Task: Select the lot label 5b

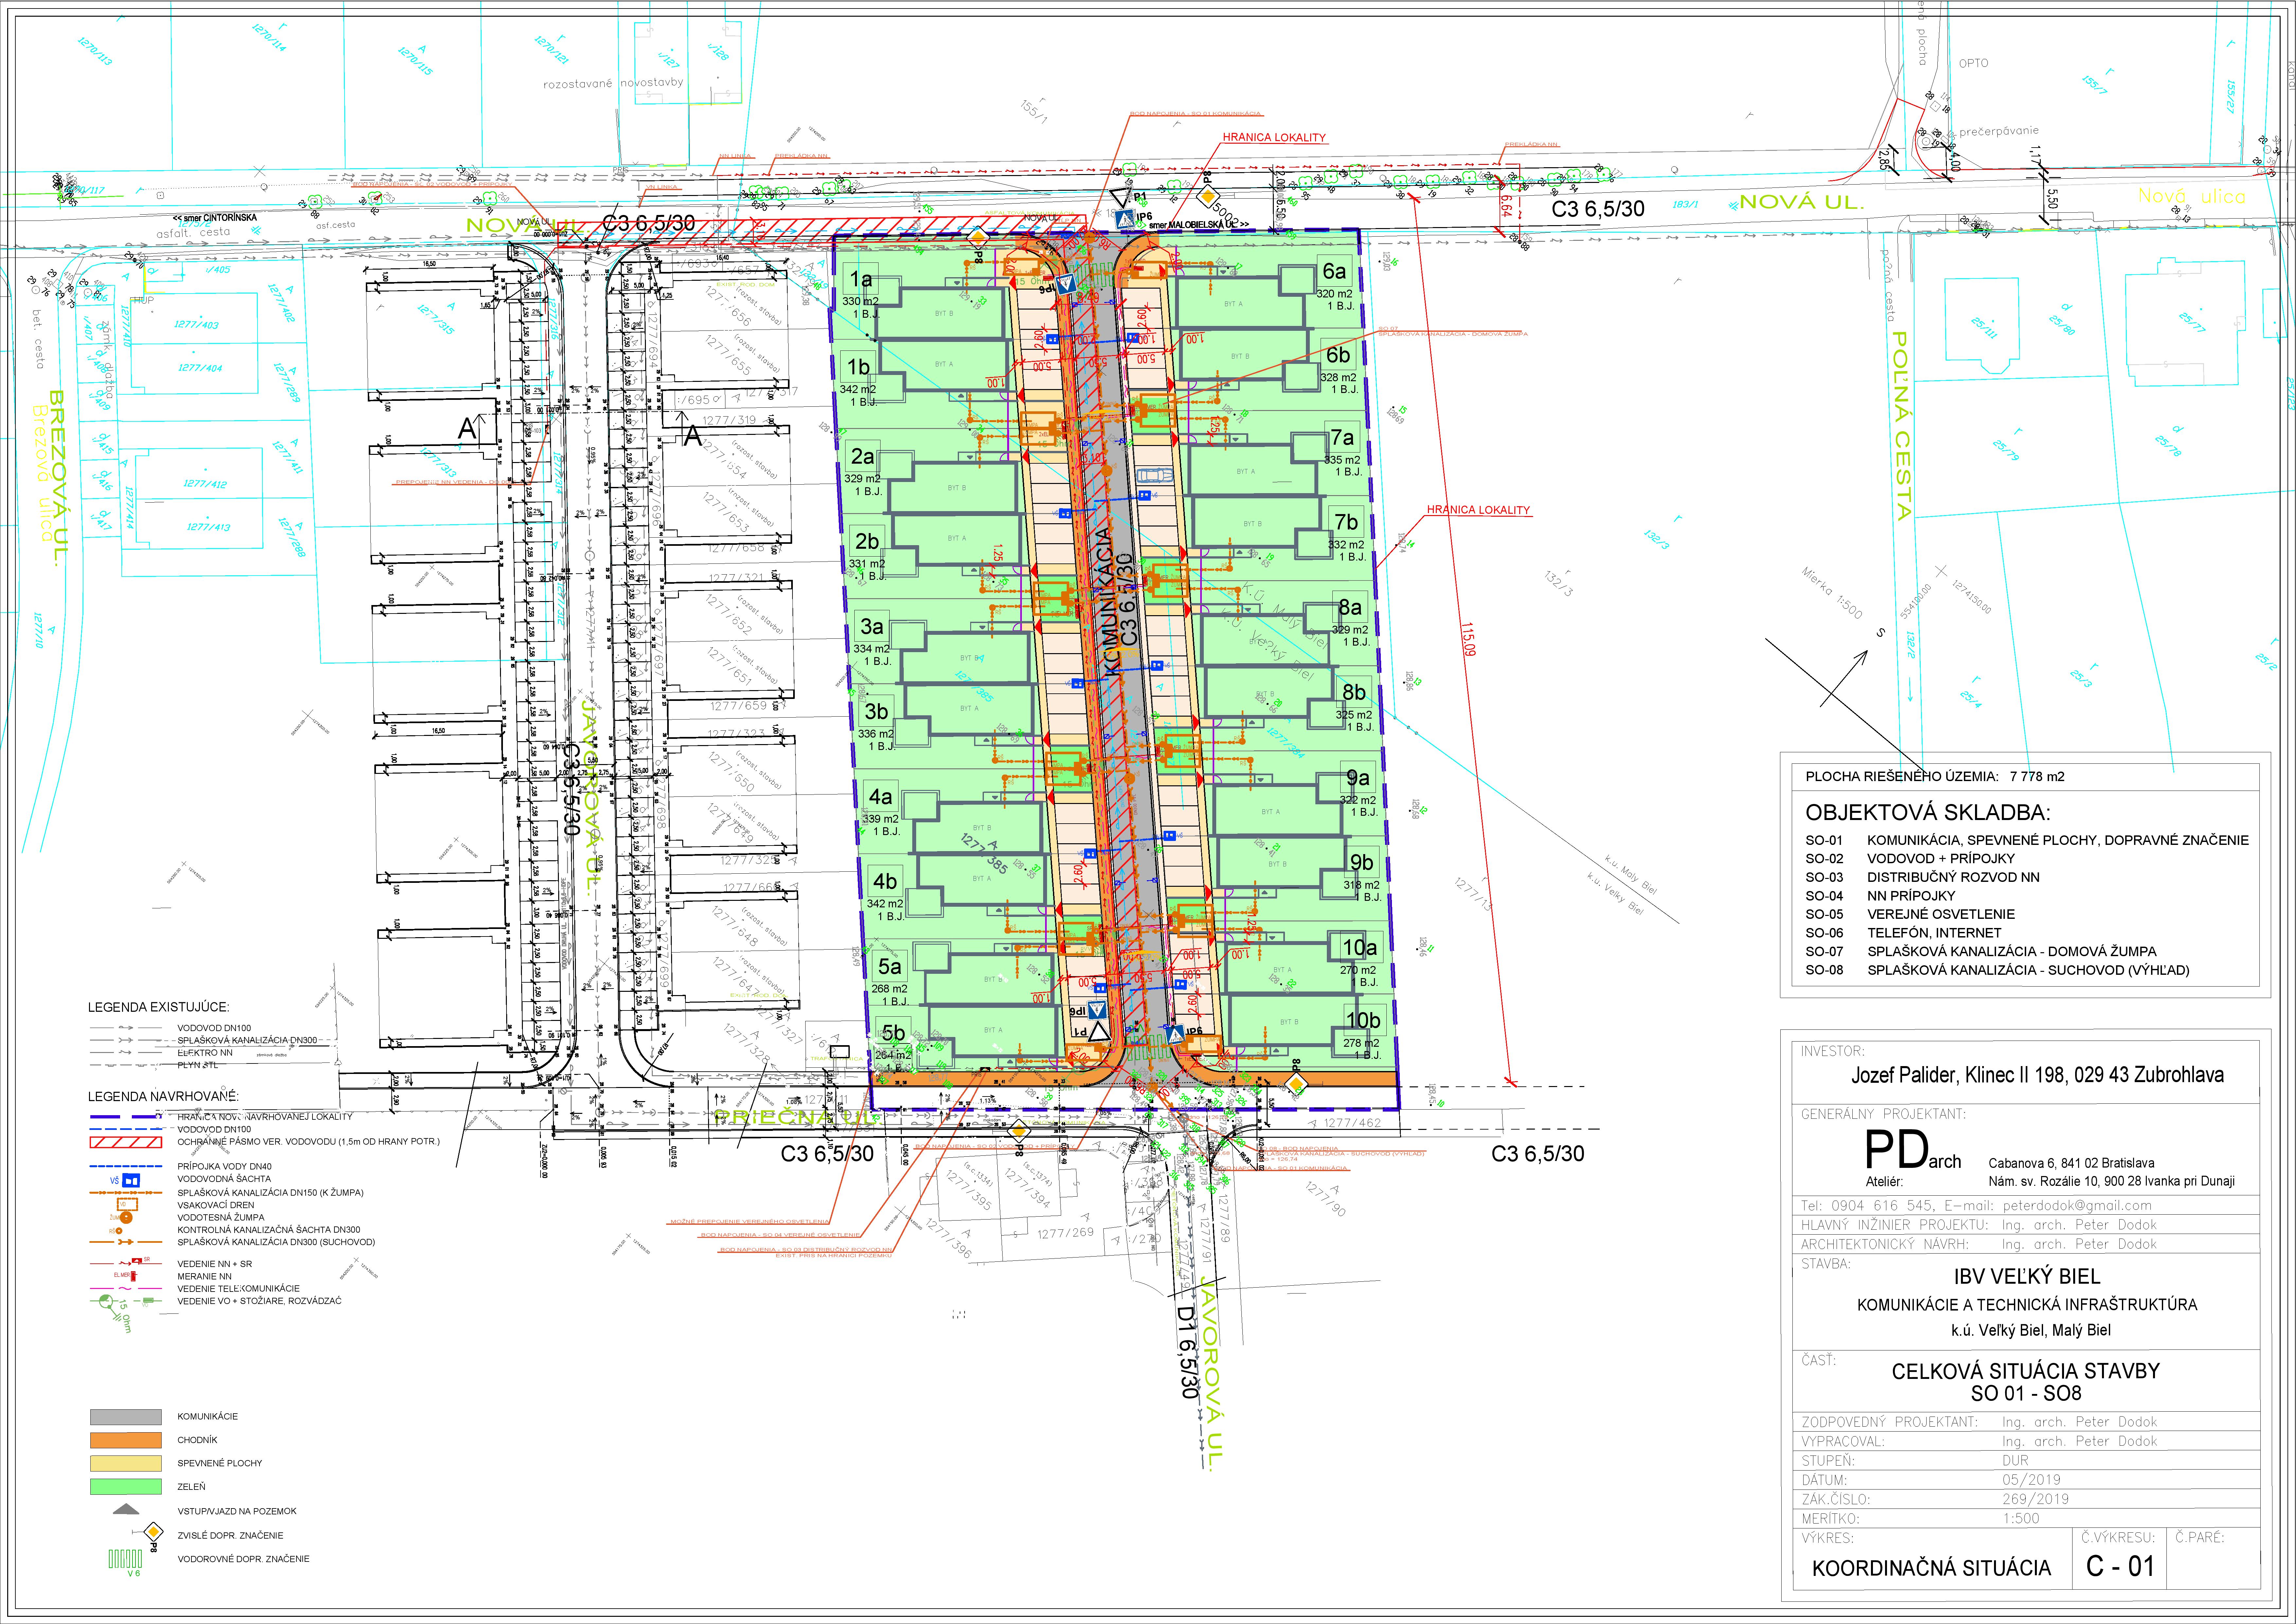Action: (893, 1033)
